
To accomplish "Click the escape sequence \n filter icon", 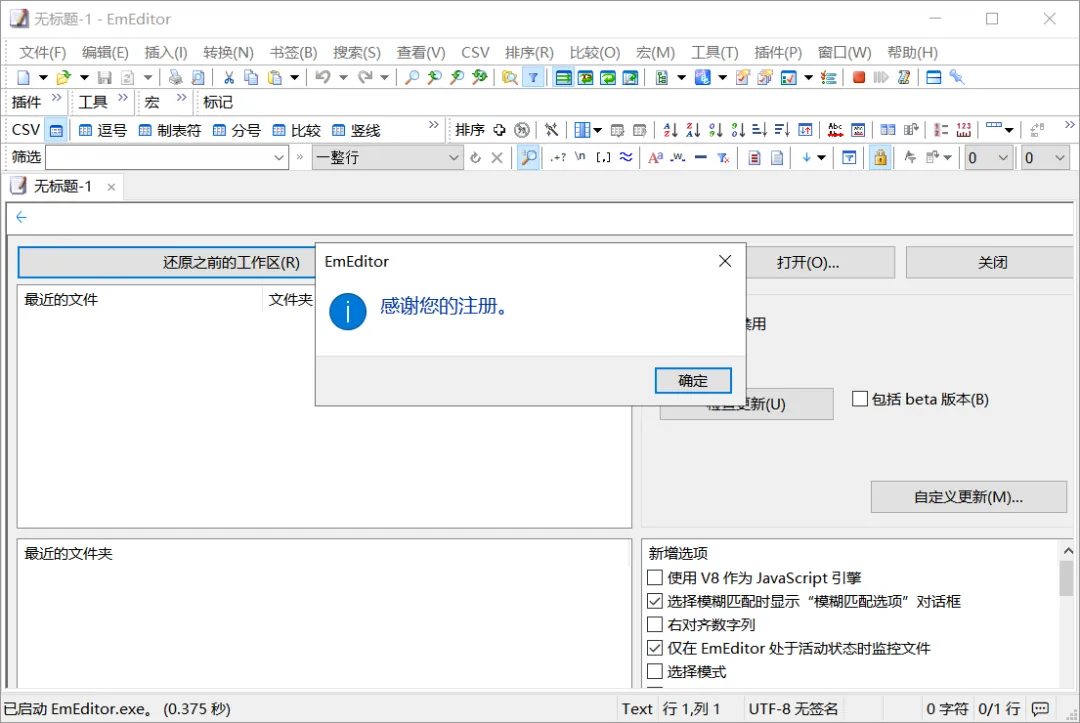I will pos(581,158).
